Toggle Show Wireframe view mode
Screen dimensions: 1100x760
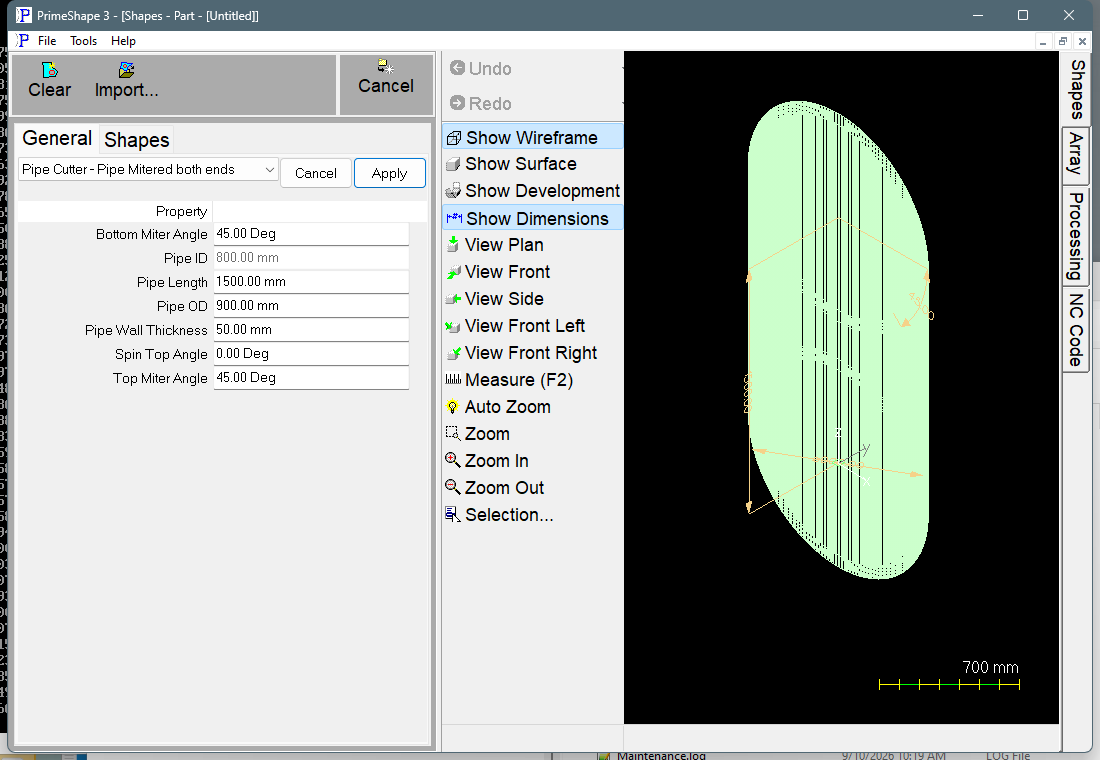pyautogui.click(x=532, y=138)
